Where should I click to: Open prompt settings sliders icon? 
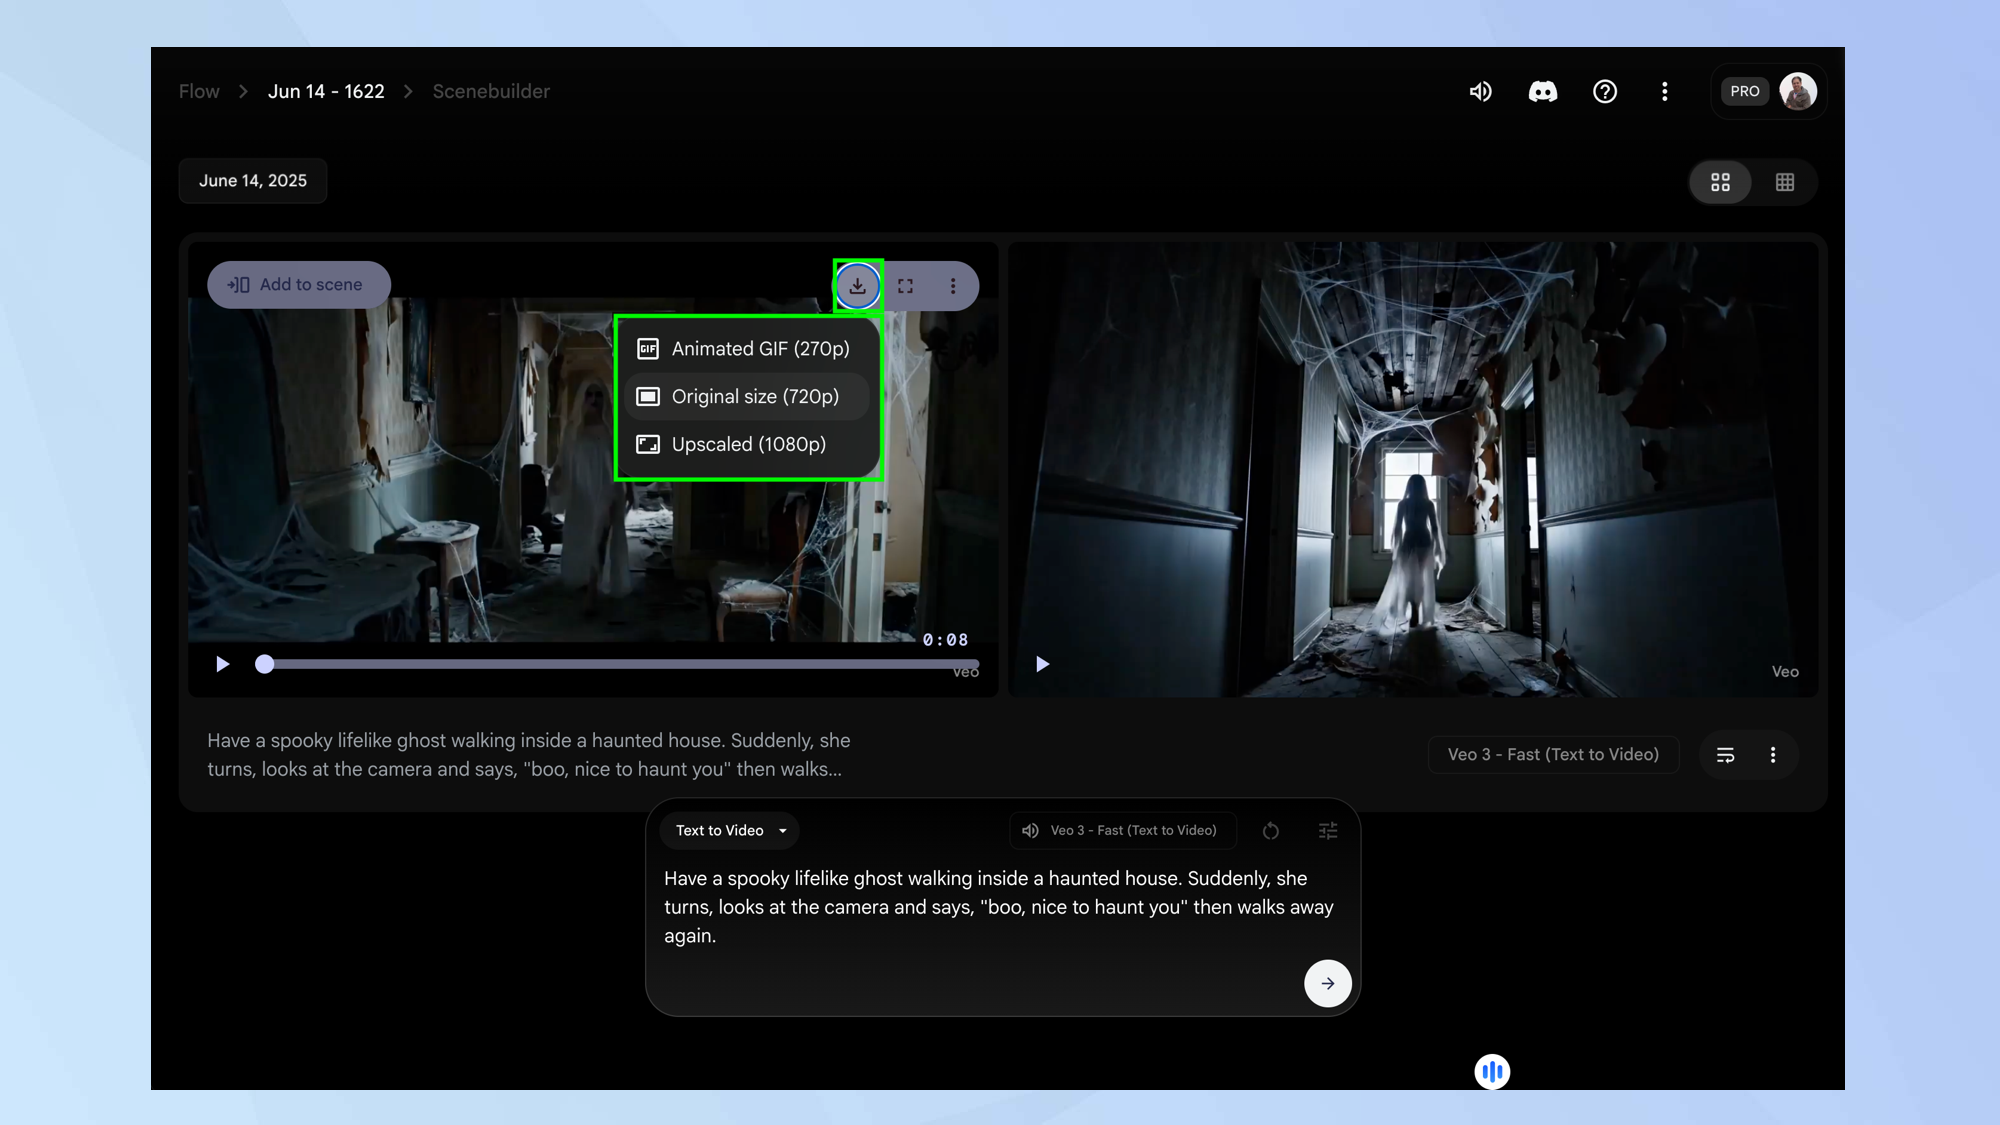coord(1327,831)
